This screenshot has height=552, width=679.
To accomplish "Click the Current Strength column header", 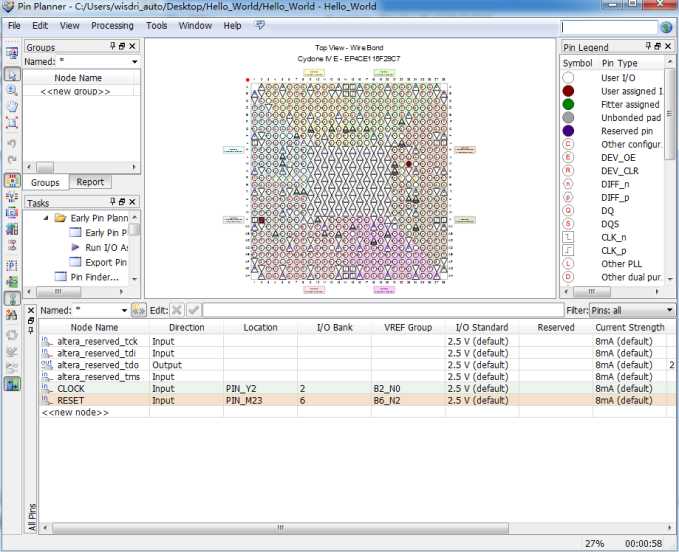I will (629, 327).
